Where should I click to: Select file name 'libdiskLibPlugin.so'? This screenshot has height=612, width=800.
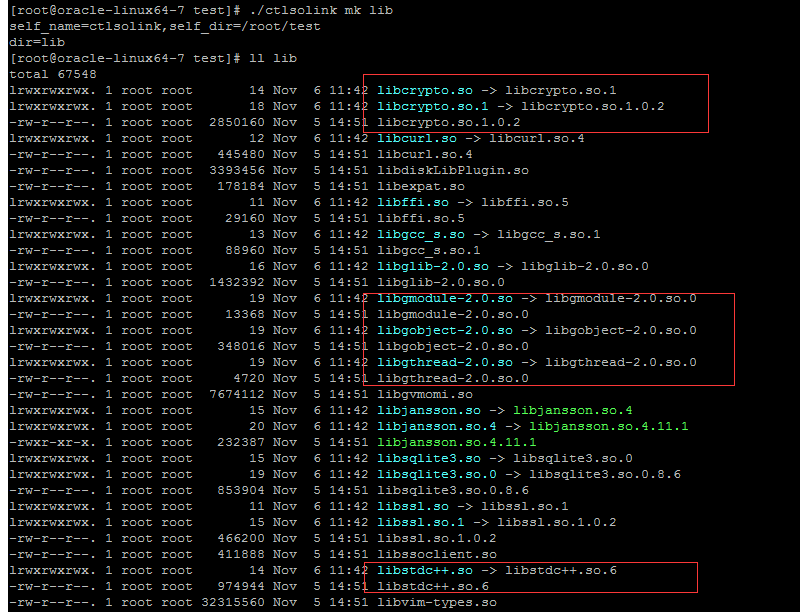coord(453,170)
